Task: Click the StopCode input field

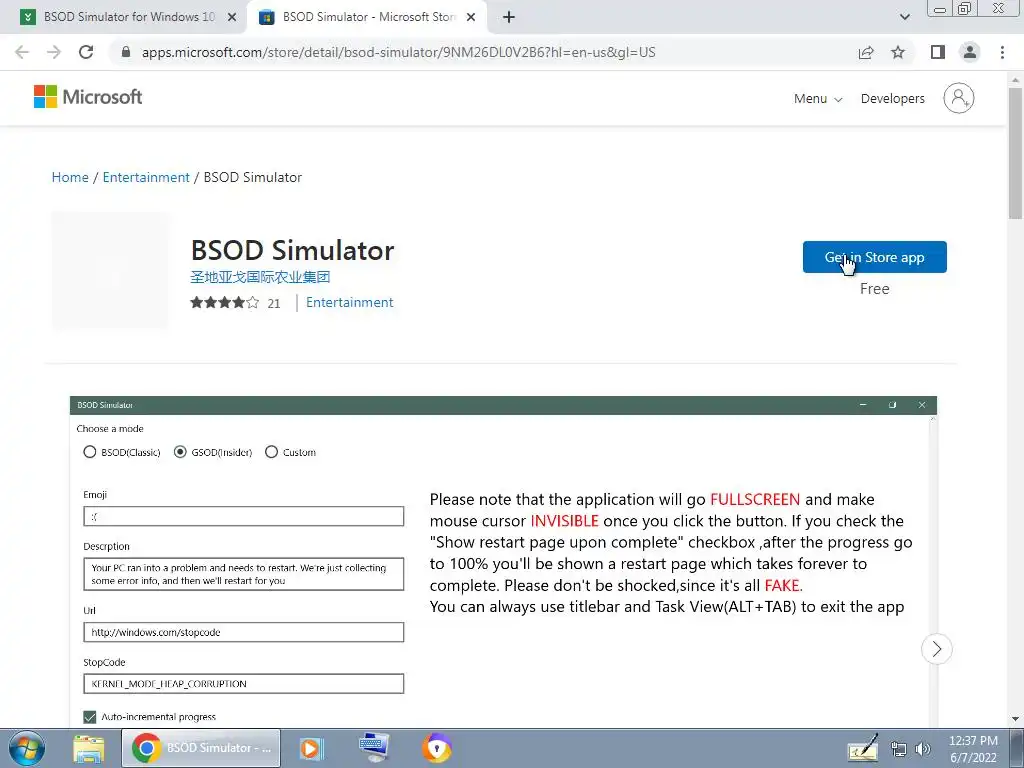Action: point(244,684)
